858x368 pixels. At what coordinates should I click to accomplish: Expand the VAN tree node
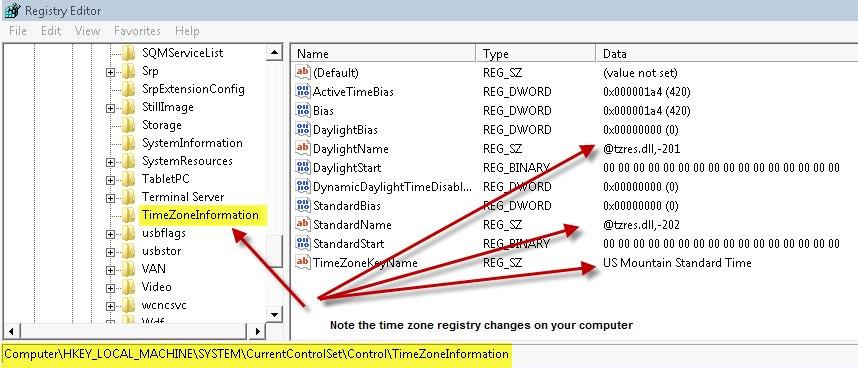point(111,270)
